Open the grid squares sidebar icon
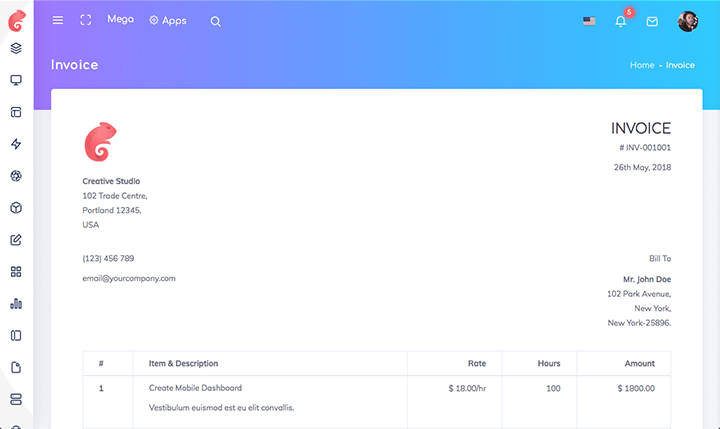The image size is (720, 429). 16,272
